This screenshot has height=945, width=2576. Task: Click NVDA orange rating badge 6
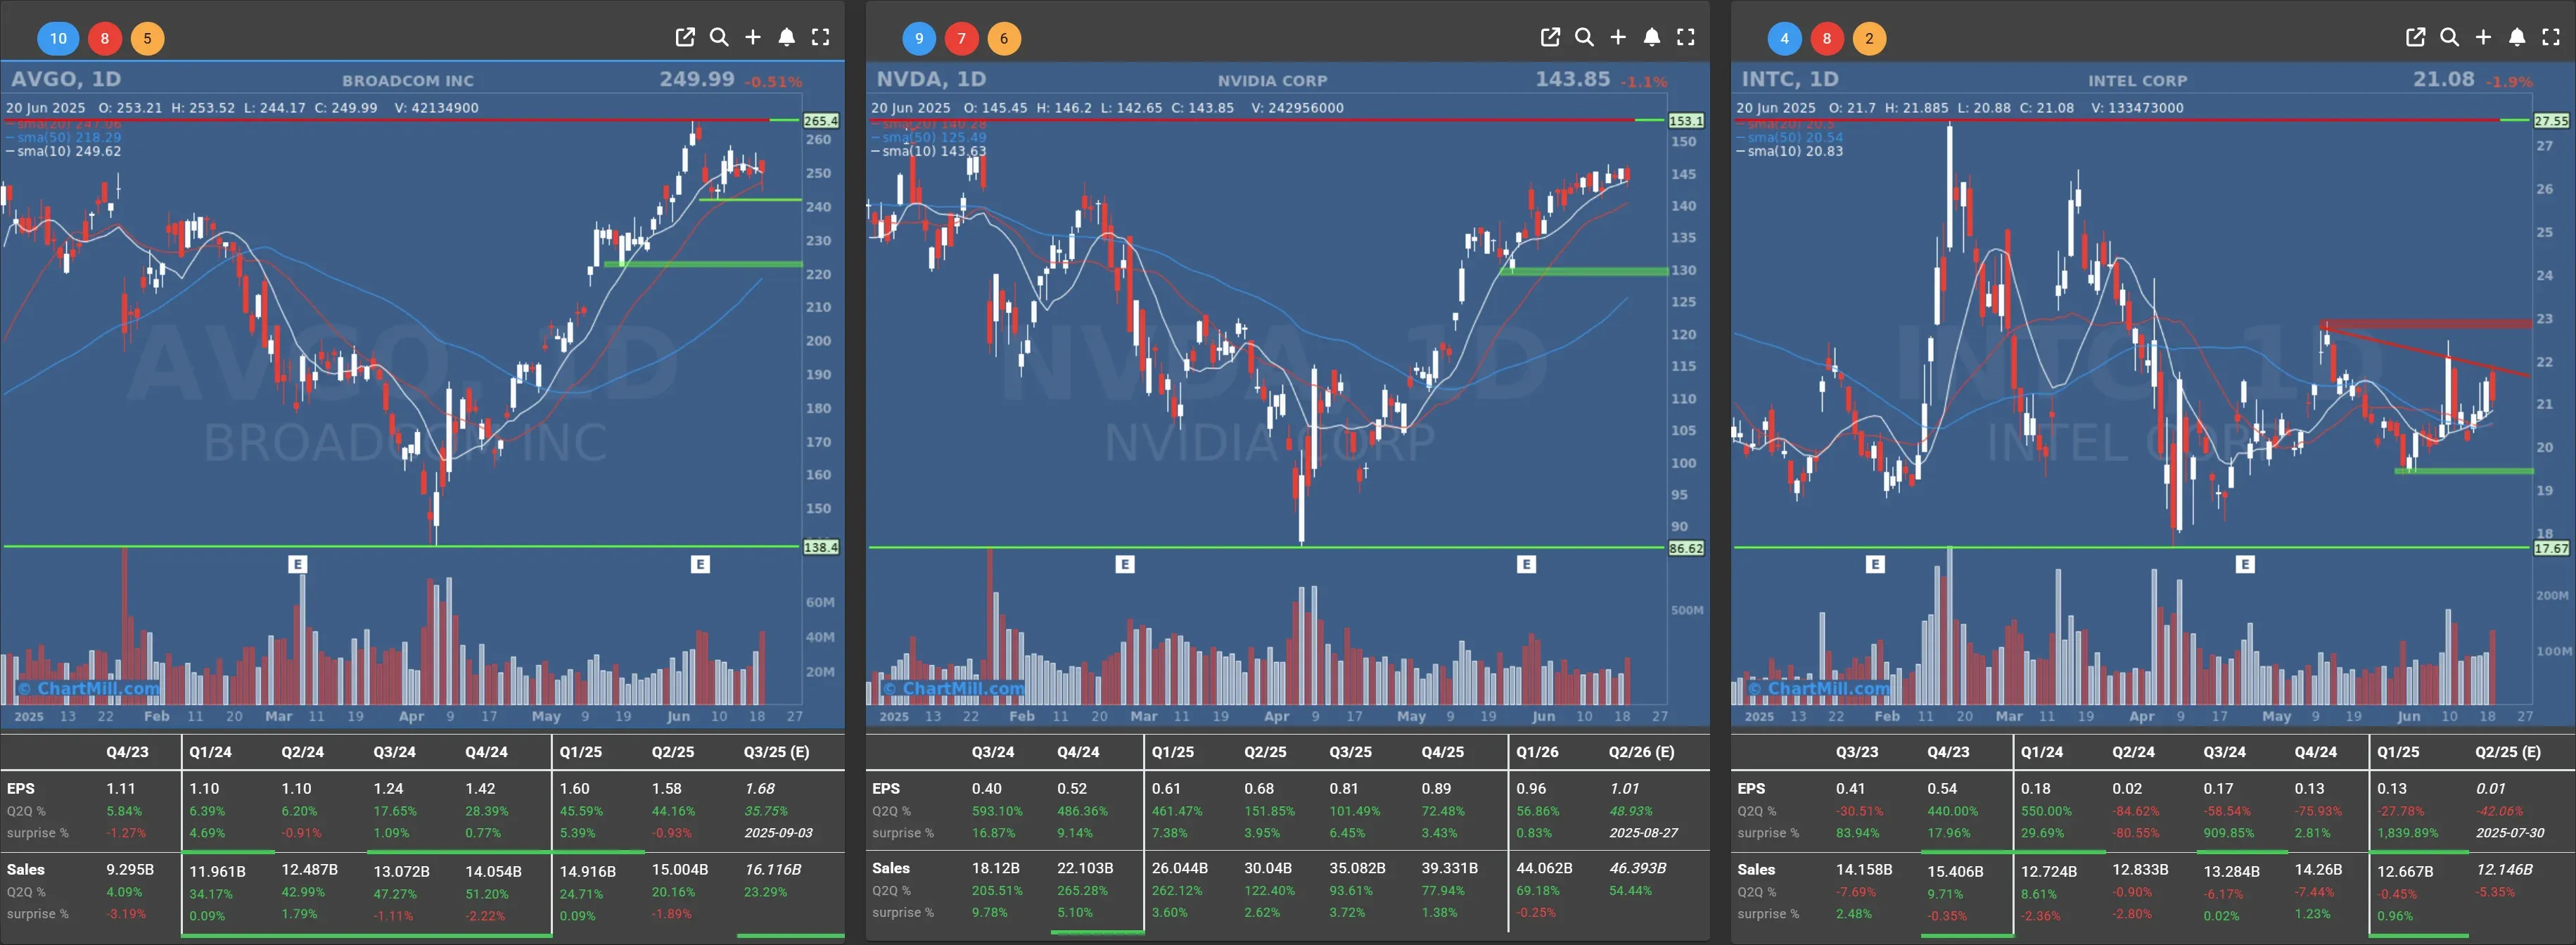point(1004,38)
